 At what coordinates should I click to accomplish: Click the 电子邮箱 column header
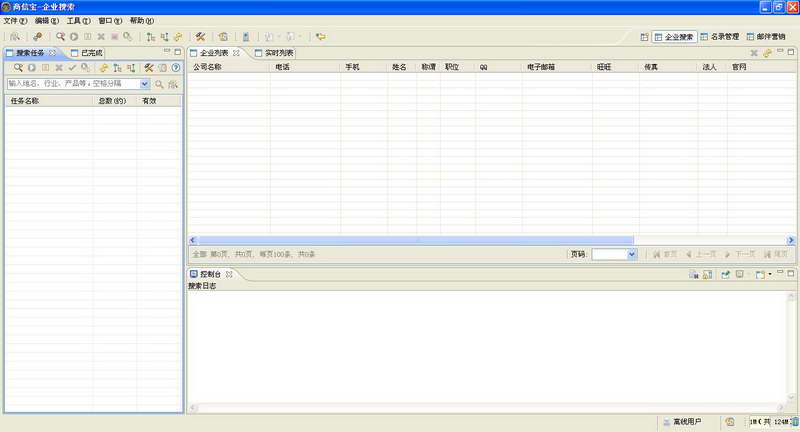557,67
